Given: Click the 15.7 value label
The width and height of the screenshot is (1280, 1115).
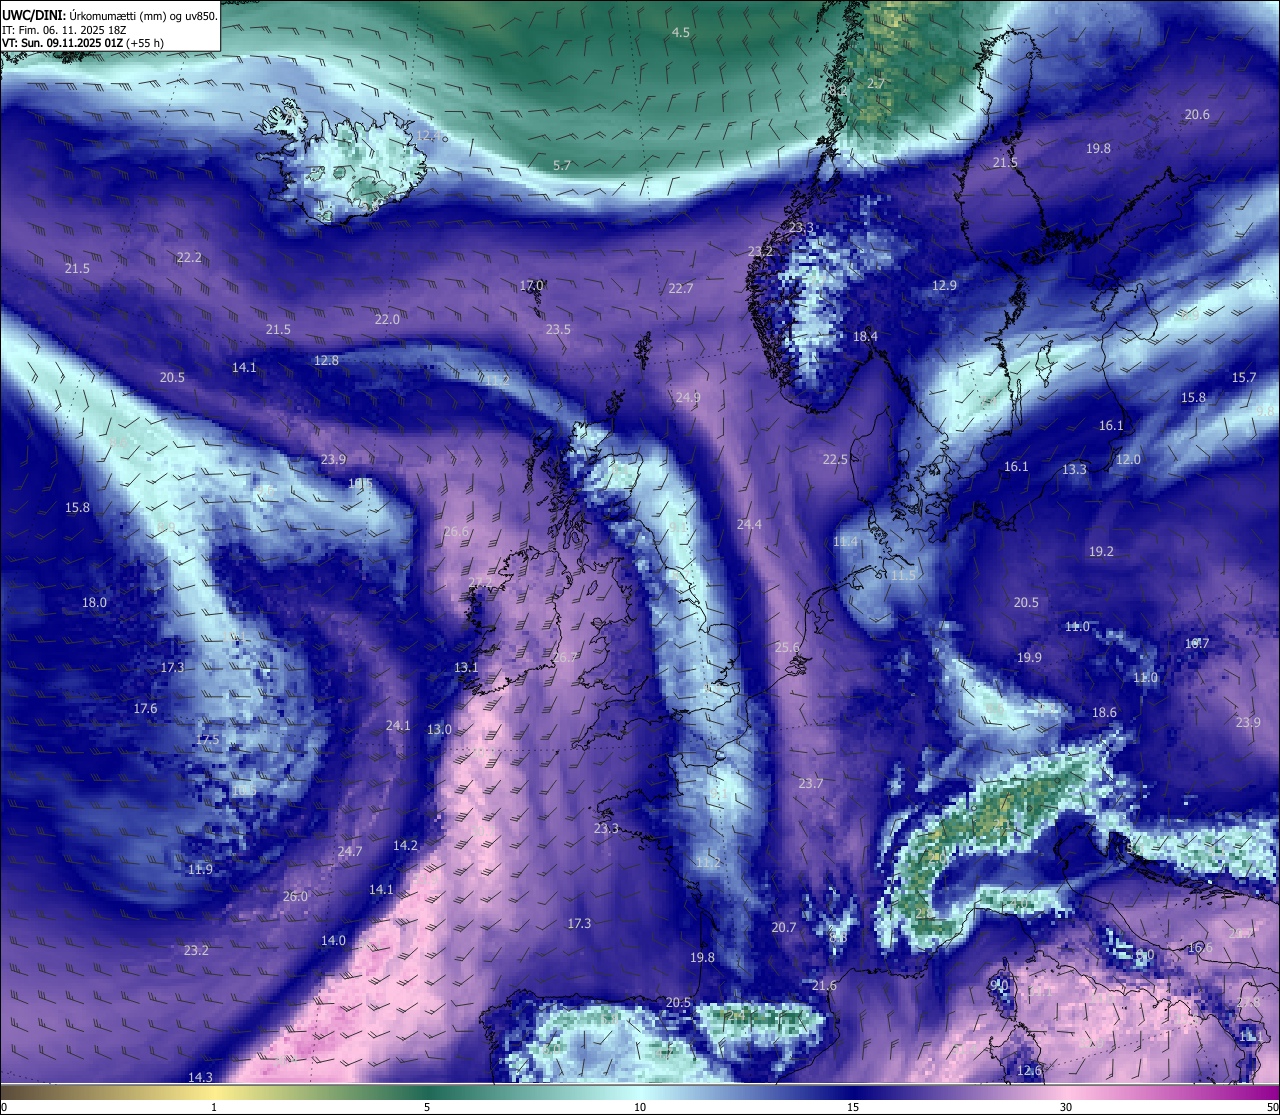Looking at the screenshot, I should point(1244,378).
